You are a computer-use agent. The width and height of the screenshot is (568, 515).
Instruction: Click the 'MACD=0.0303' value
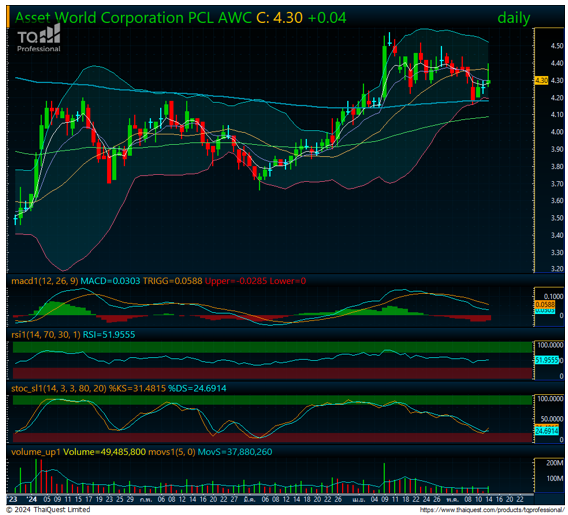(x=110, y=281)
